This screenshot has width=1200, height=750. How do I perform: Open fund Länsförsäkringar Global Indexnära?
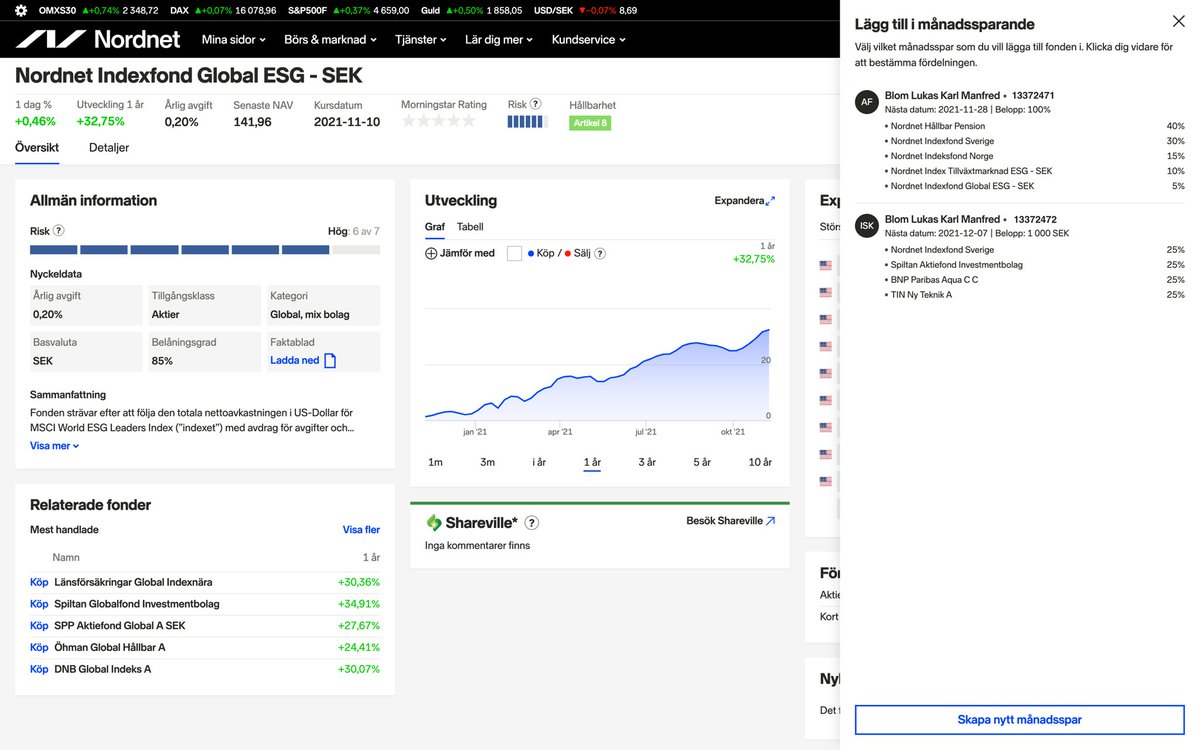pyautogui.click(x=133, y=582)
